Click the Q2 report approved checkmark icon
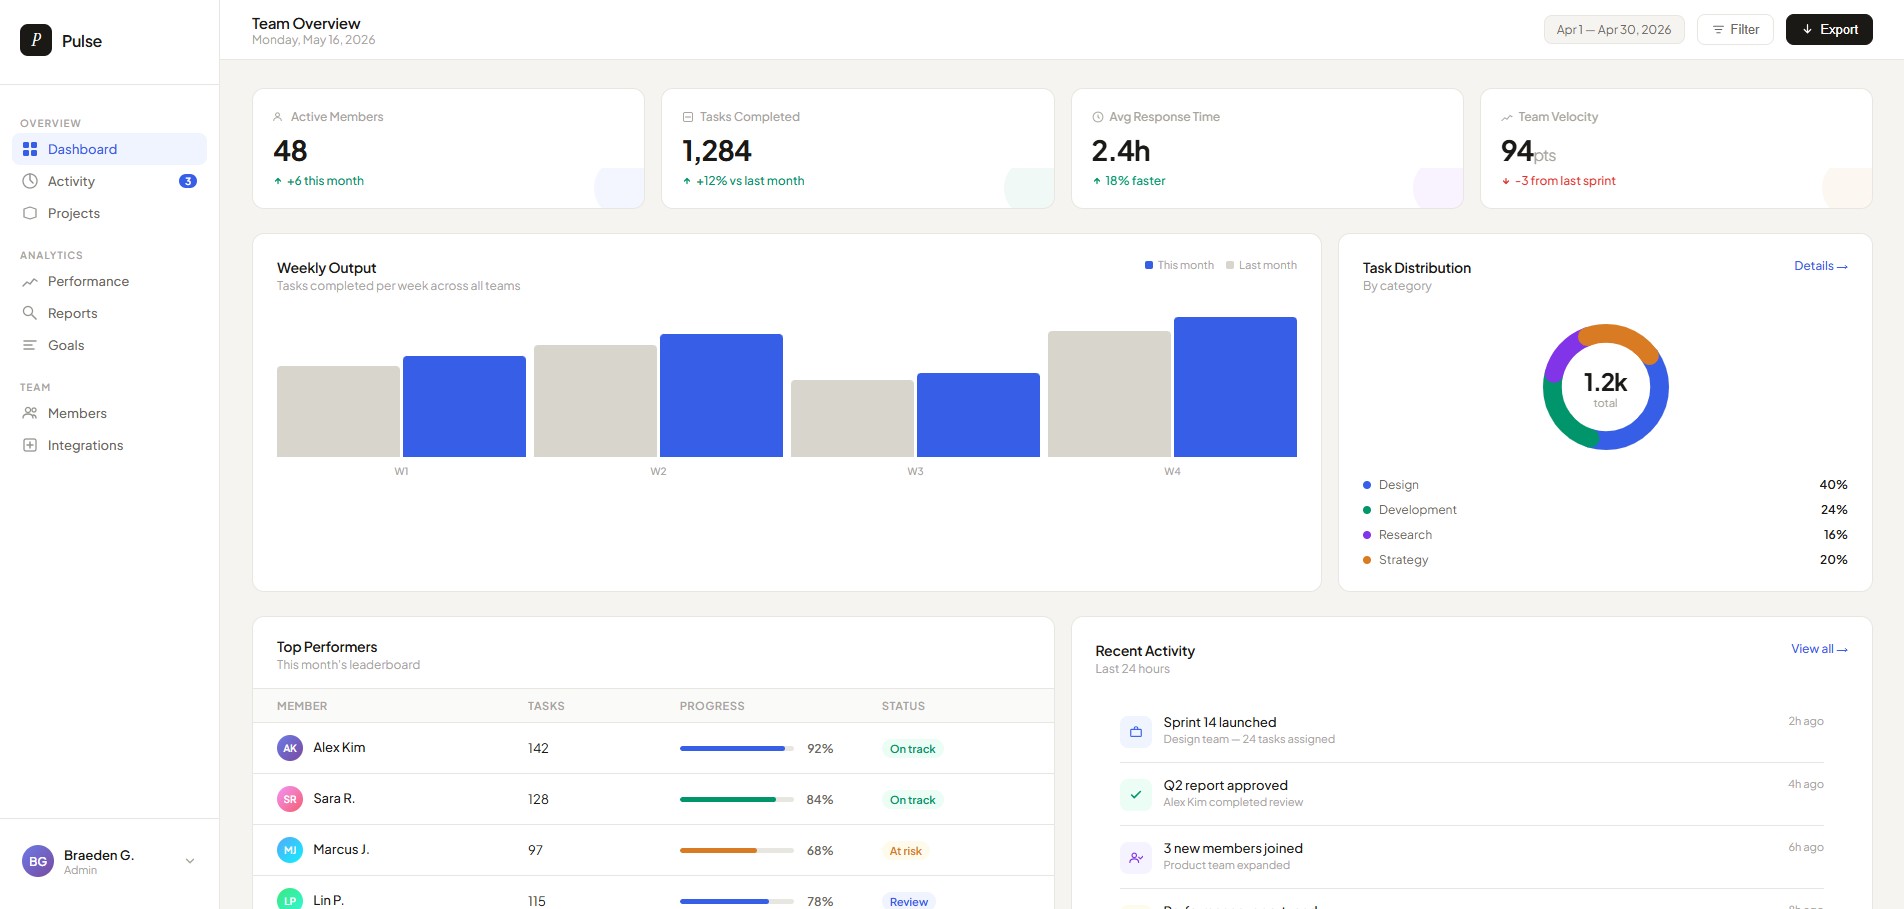Screen dimensions: 1904x909 pyautogui.click(x=1136, y=794)
